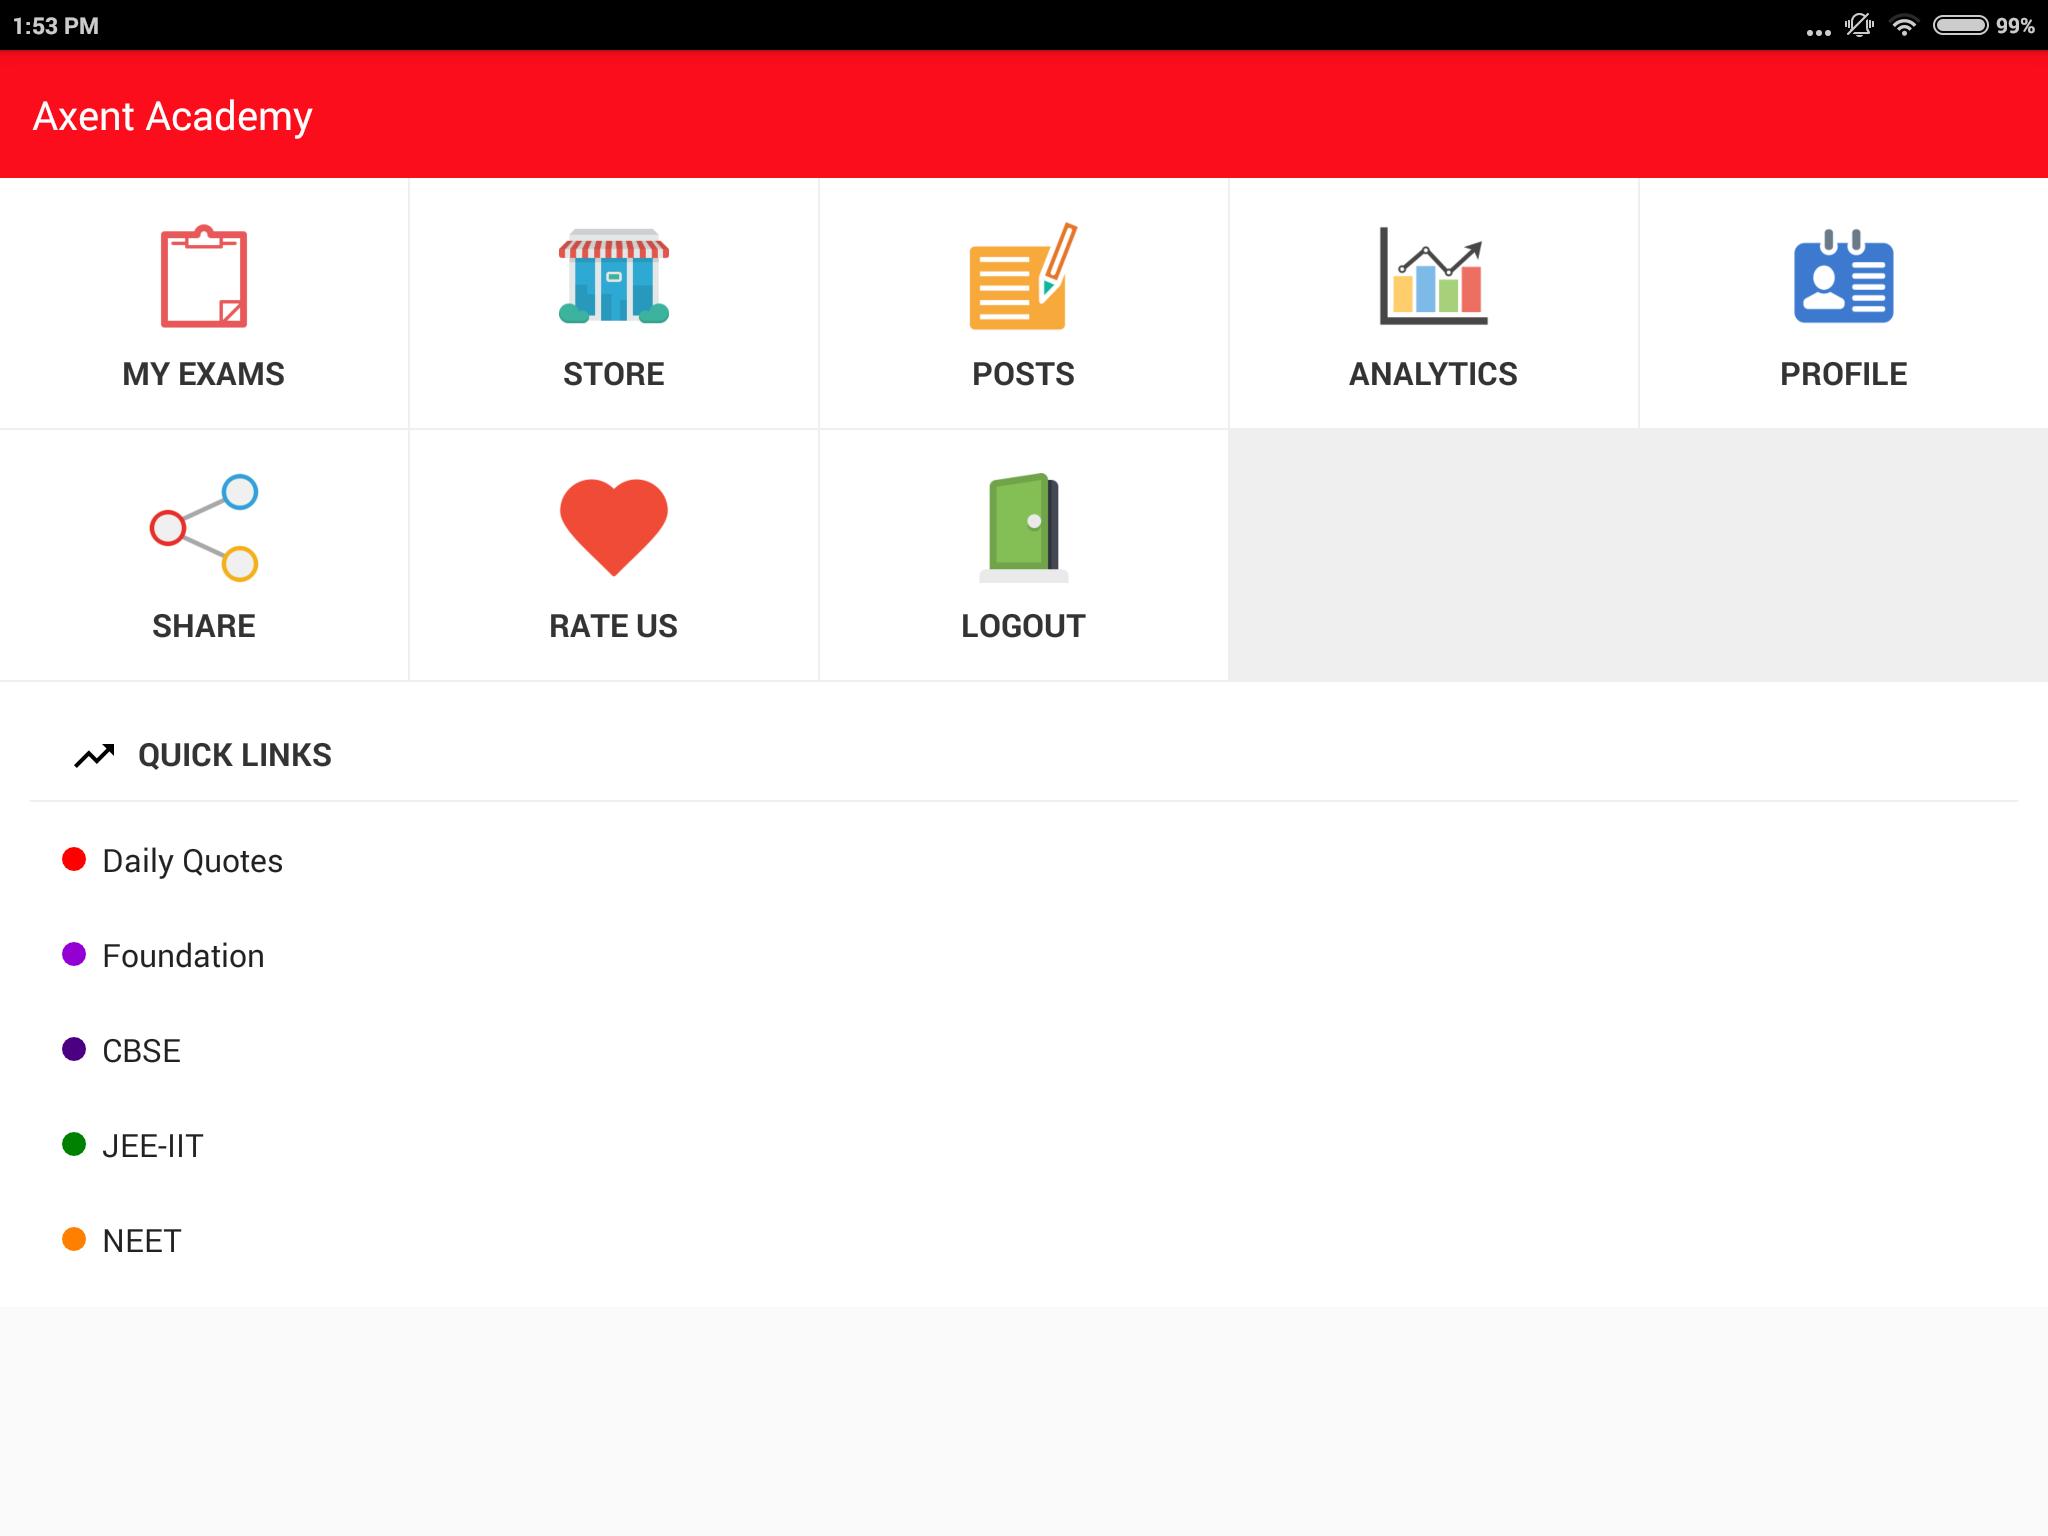This screenshot has width=2048, height=1536.
Task: Tap the Share nodes icon
Action: (204, 527)
